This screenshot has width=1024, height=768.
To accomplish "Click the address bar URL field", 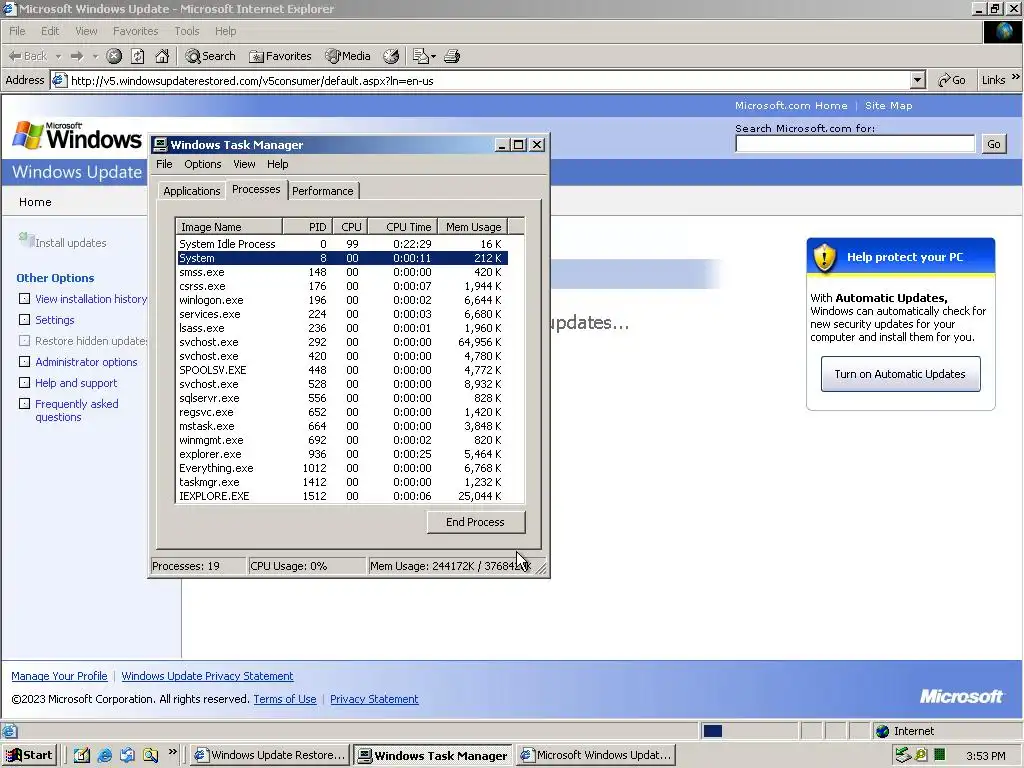I will [481, 80].
